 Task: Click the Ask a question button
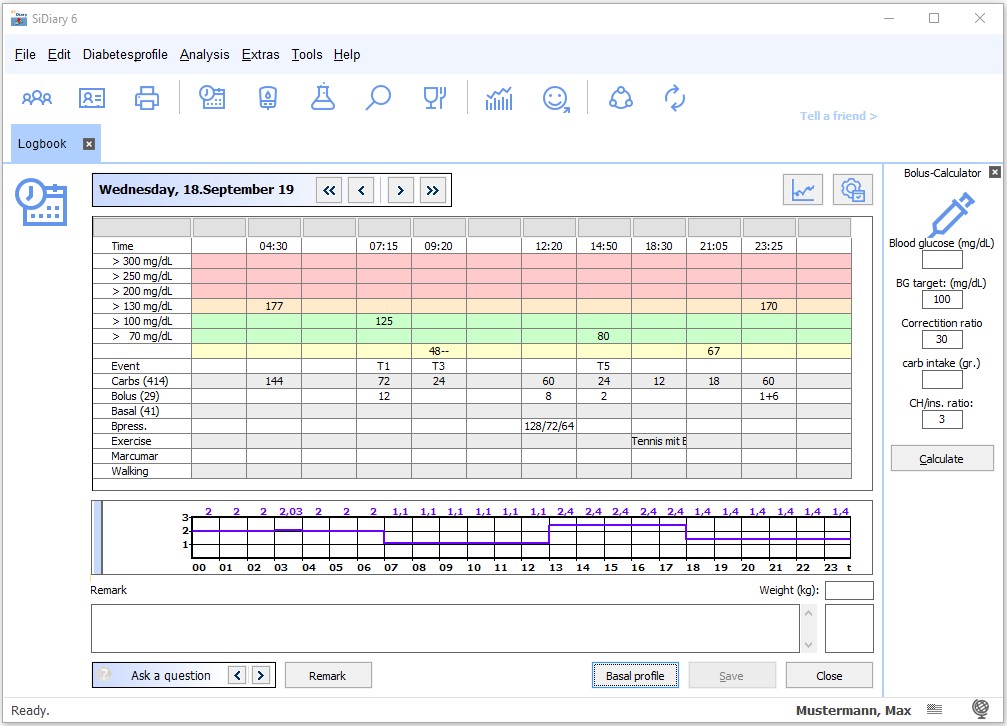170,675
